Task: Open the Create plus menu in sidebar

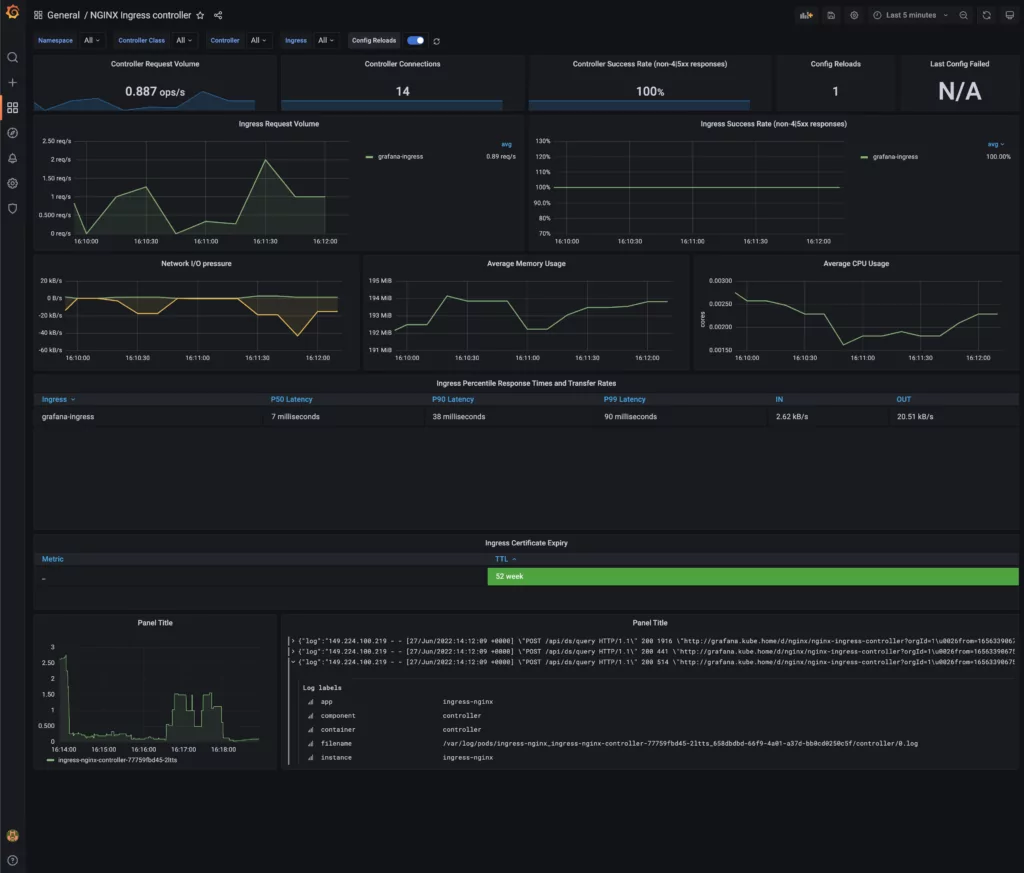Action: click(x=12, y=82)
